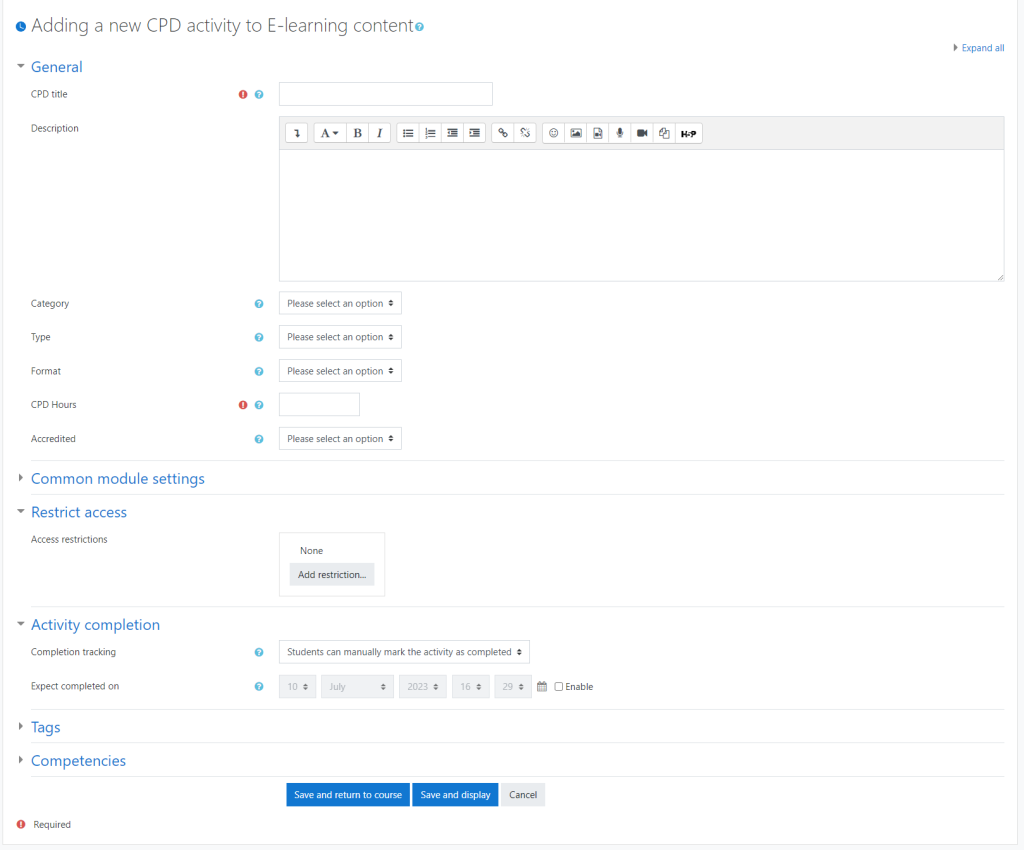Open help icon next to Type

pyautogui.click(x=259, y=338)
